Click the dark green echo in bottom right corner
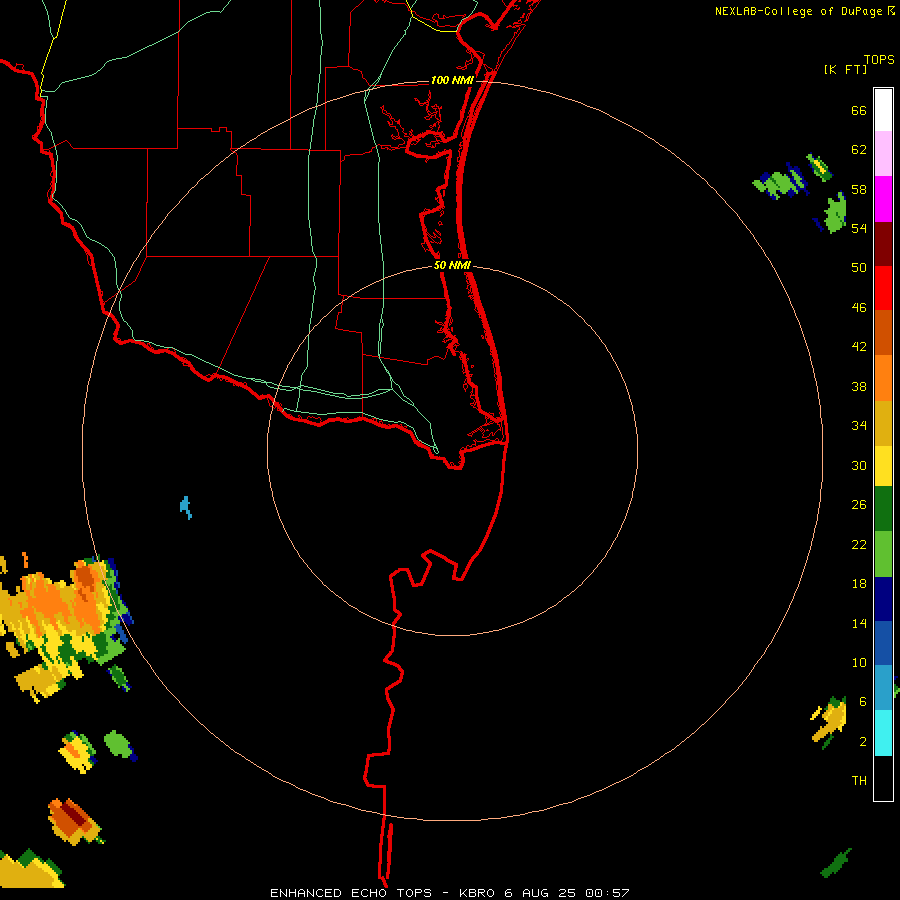Screen dimensions: 900x900 pos(836,863)
